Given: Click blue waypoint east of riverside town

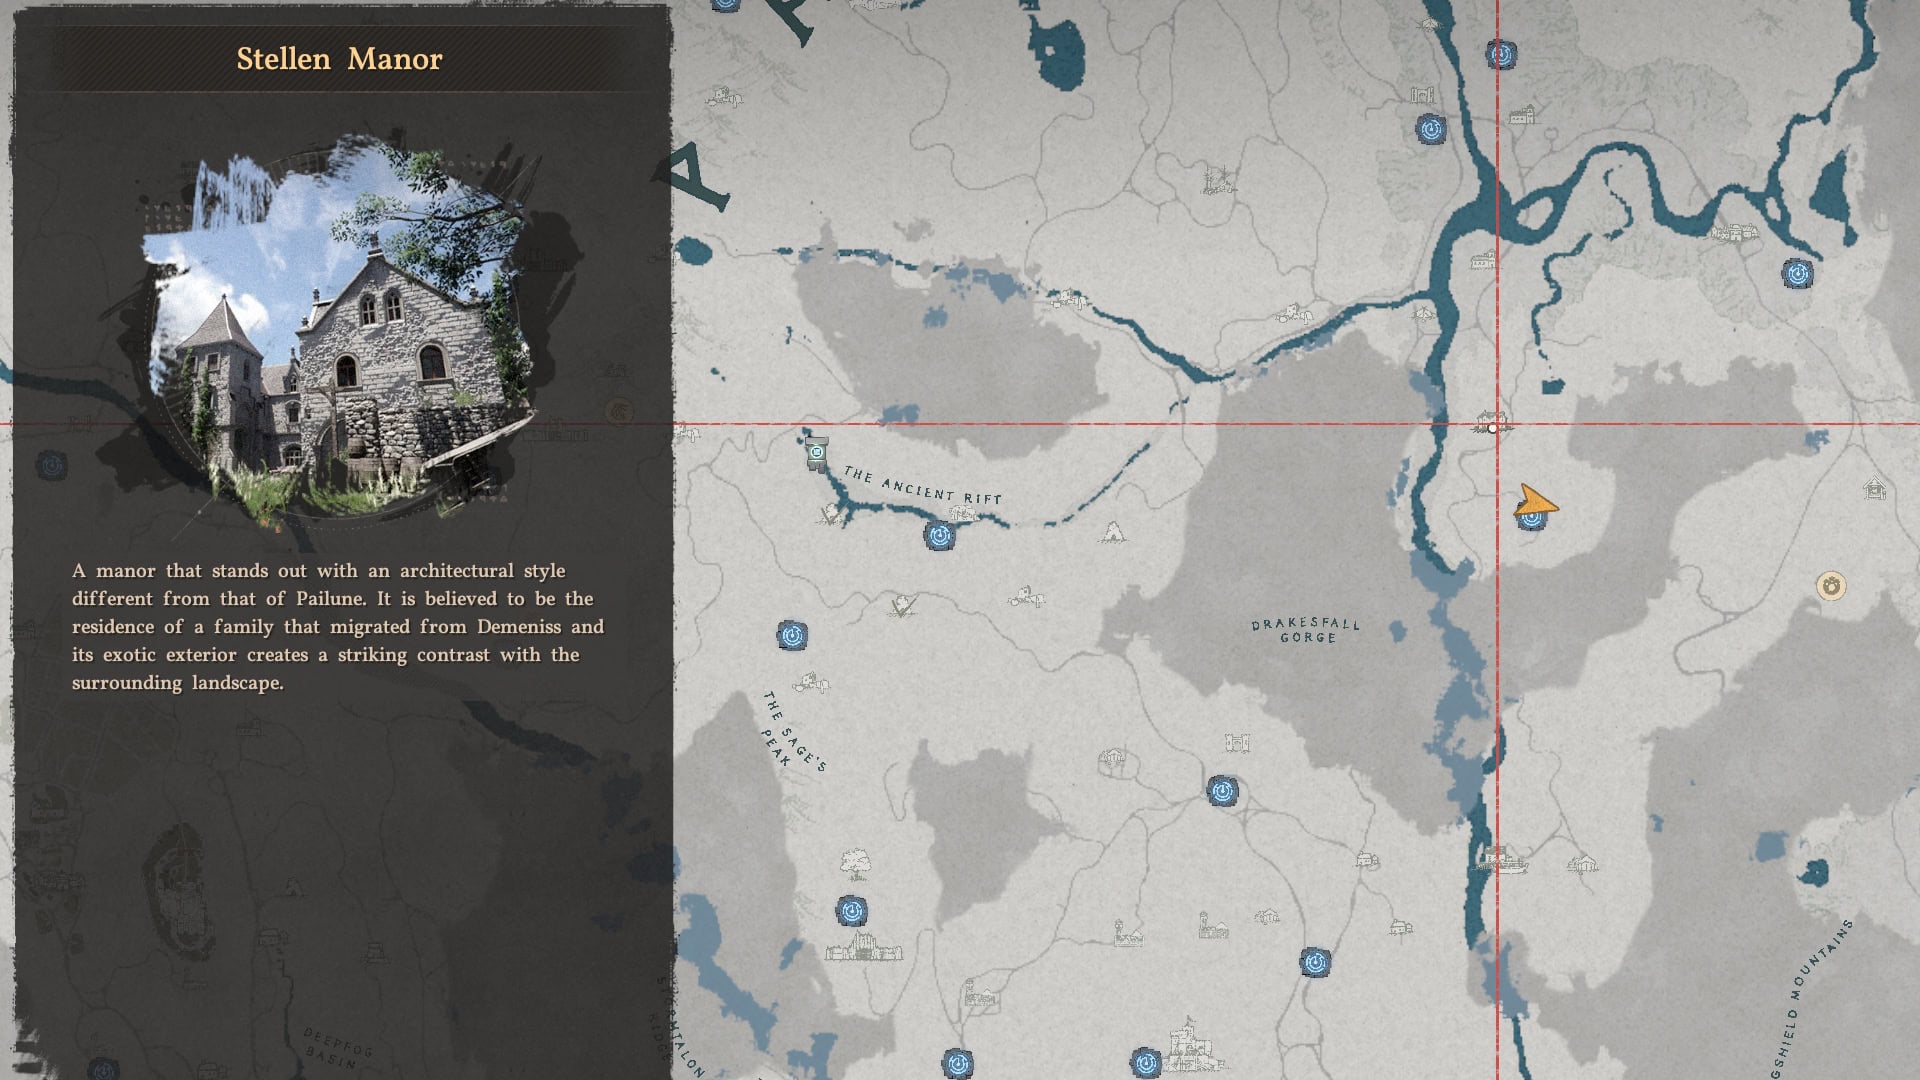Looking at the screenshot, I should tap(1797, 273).
